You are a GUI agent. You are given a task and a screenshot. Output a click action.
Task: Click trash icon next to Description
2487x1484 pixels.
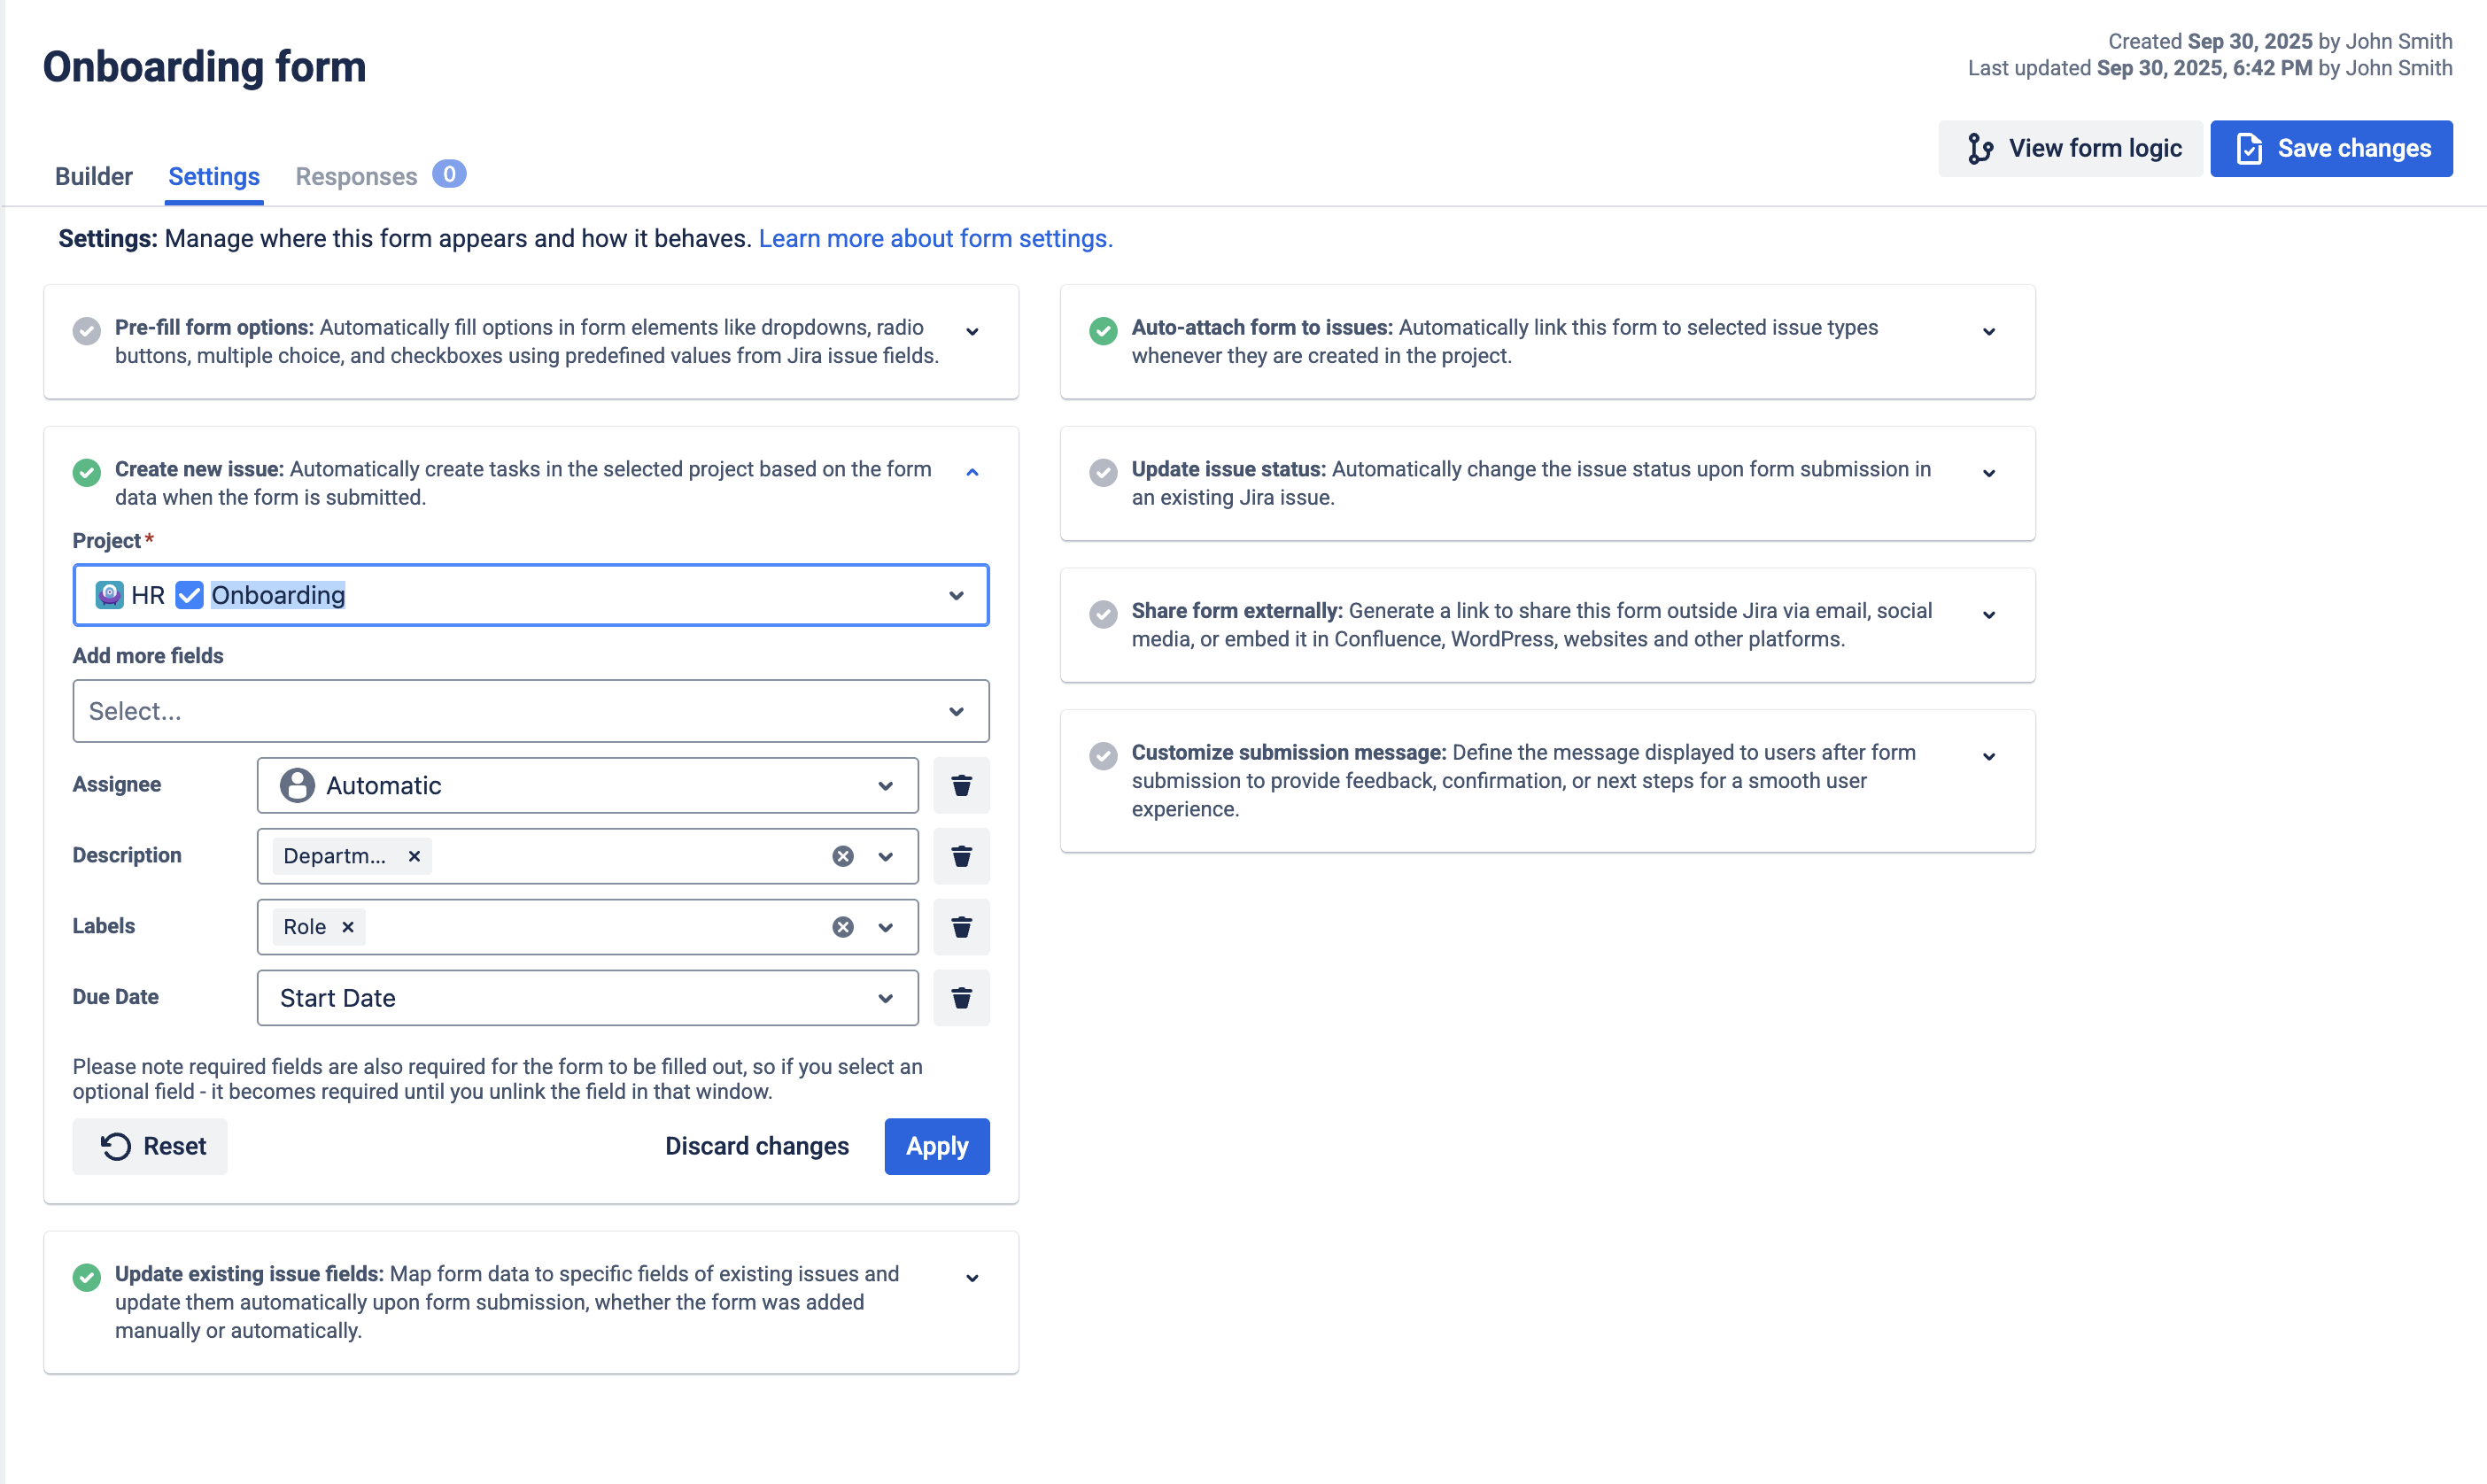point(961,856)
